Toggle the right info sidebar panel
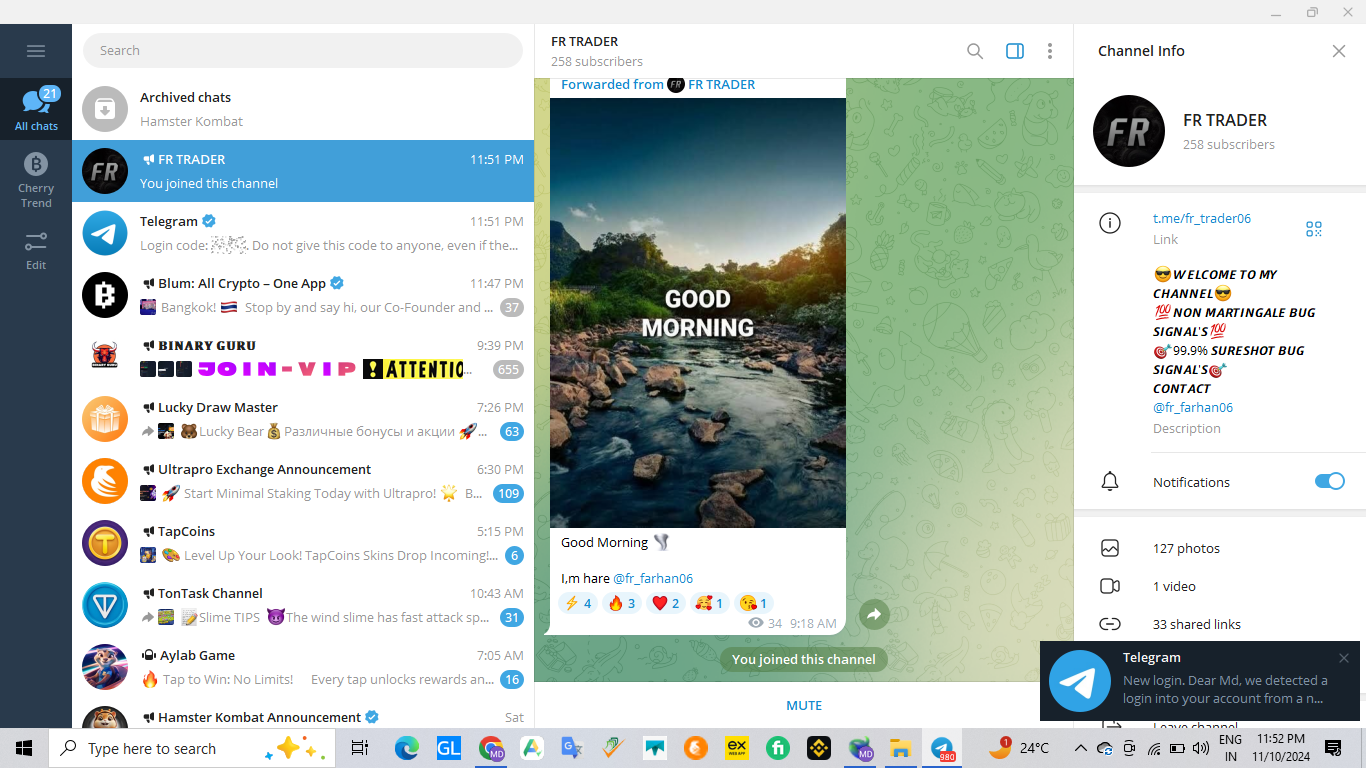 pyautogui.click(x=1015, y=51)
